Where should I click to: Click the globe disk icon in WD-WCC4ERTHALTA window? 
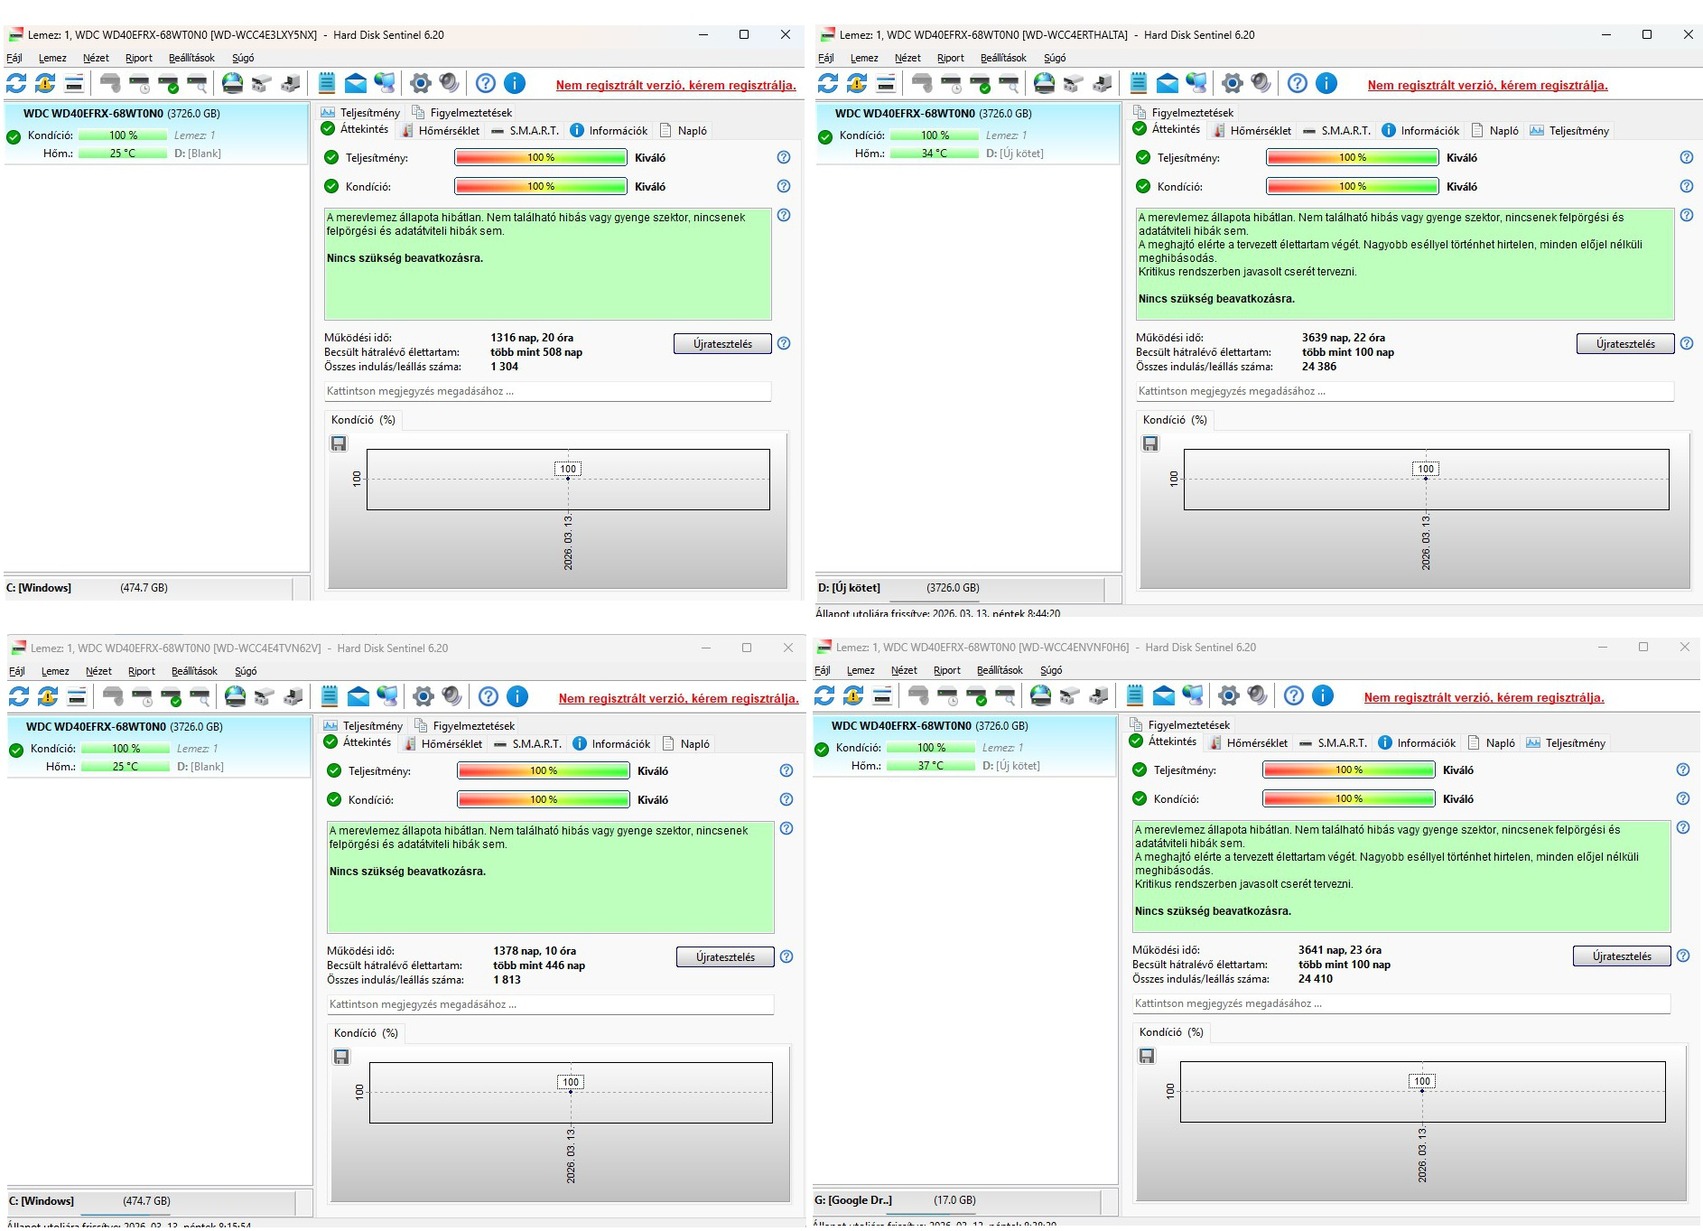click(x=1044, y=83)
